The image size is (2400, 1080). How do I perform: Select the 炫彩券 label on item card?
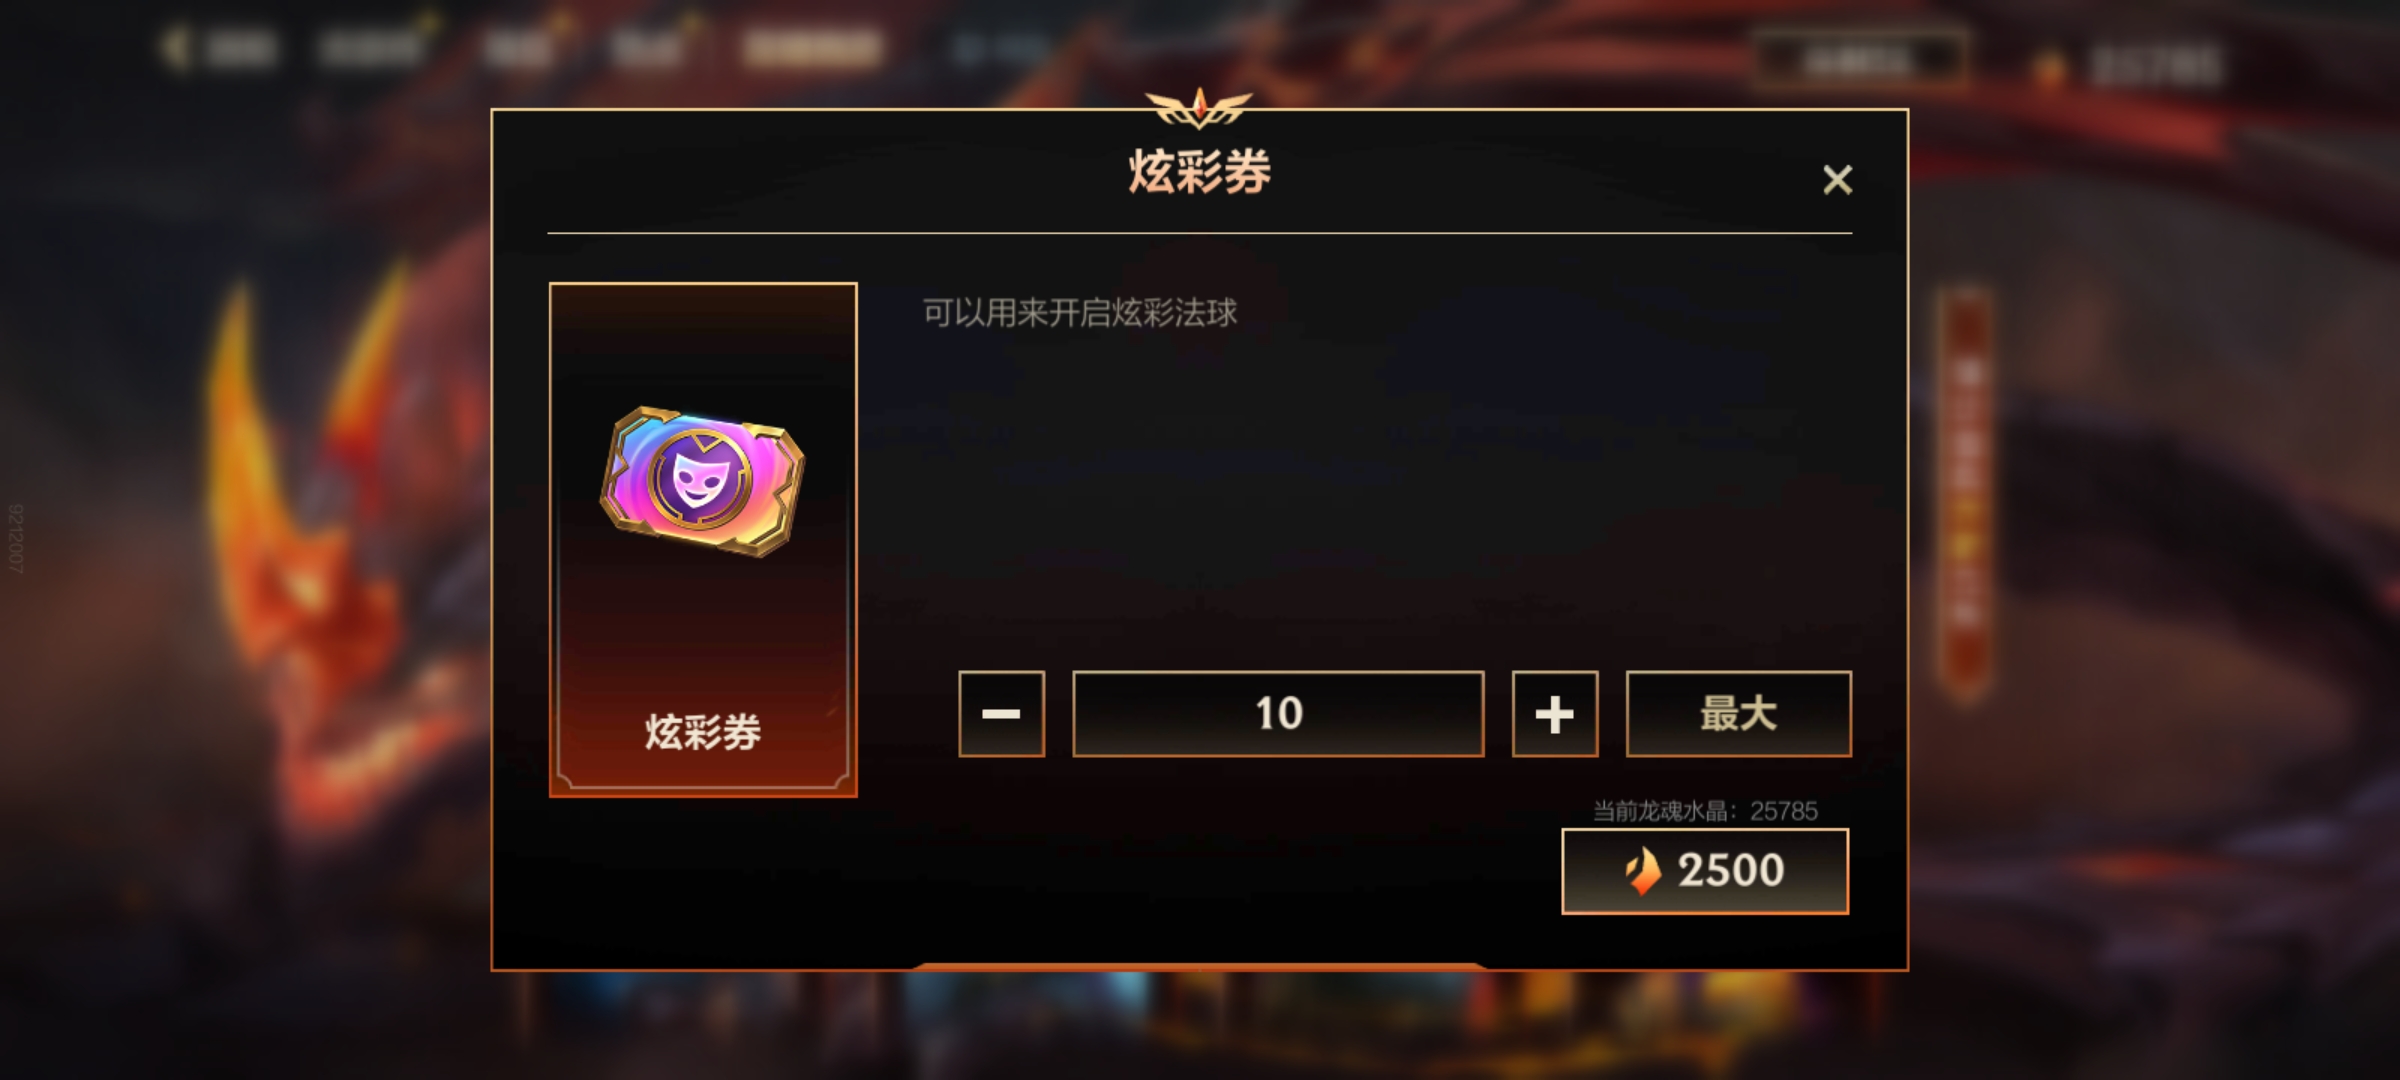tap(703, 733)
